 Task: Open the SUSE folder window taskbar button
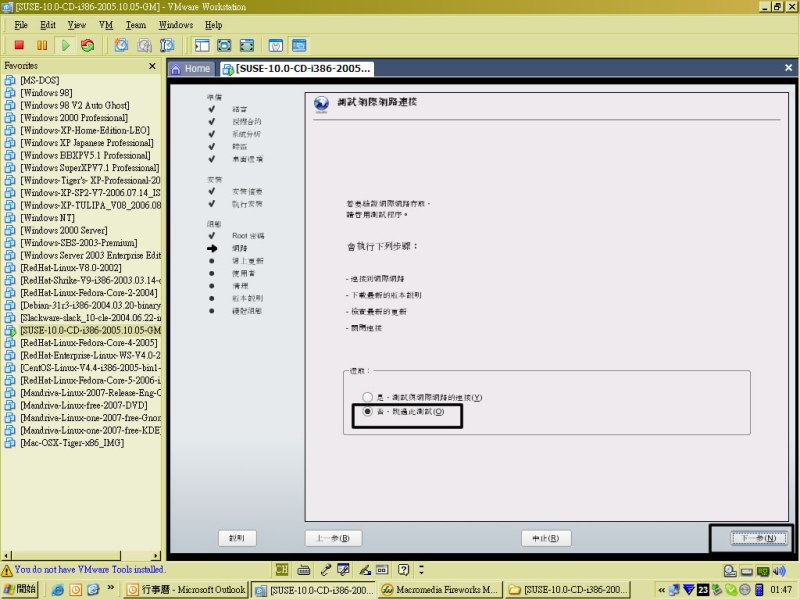(x=568, y=590)
